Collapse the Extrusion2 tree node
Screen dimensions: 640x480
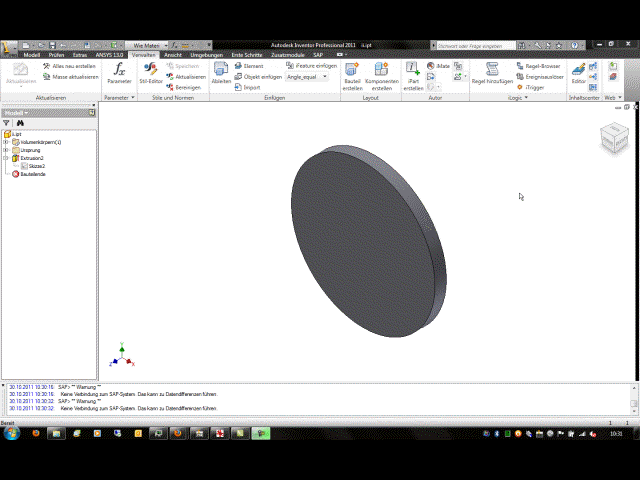(6, 158)
